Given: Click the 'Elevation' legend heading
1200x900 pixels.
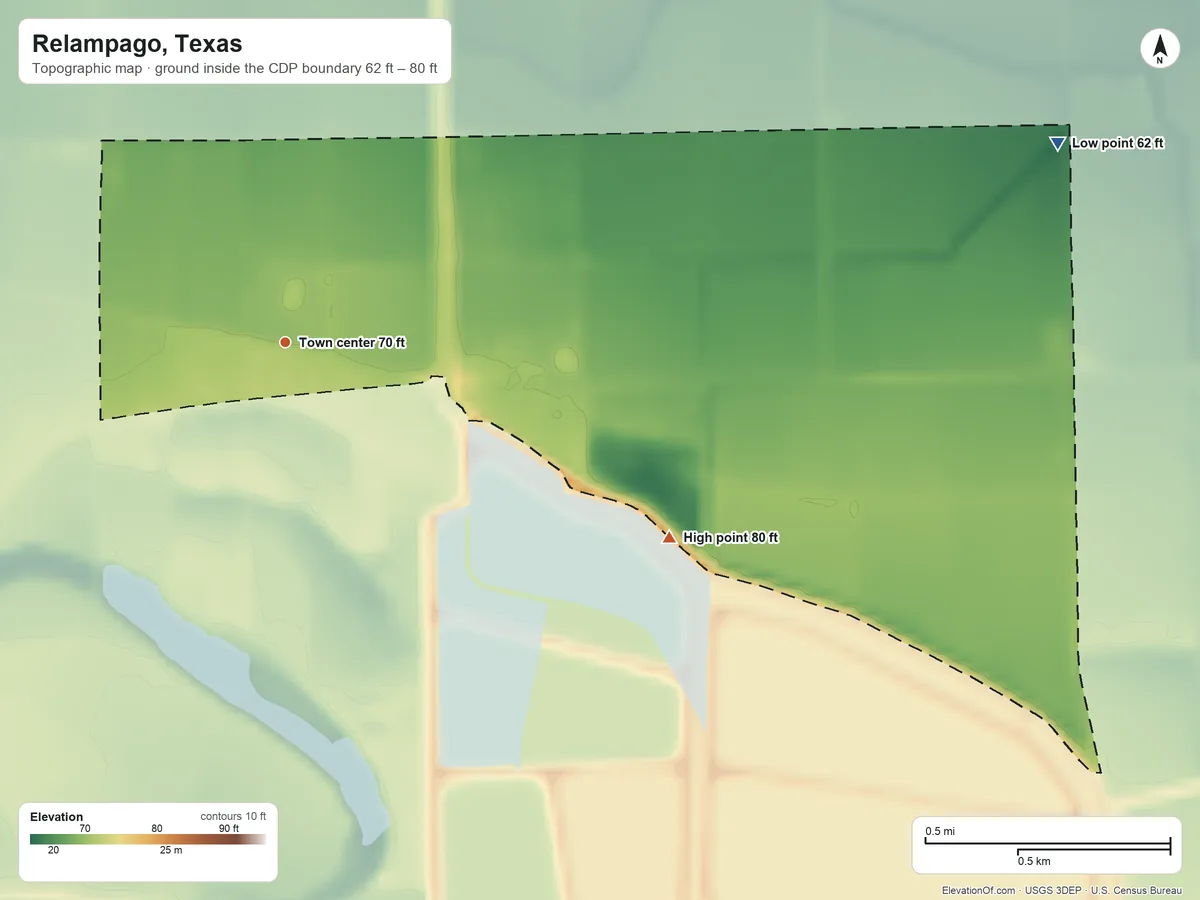Looking at the screenshot, I should 57,817.
